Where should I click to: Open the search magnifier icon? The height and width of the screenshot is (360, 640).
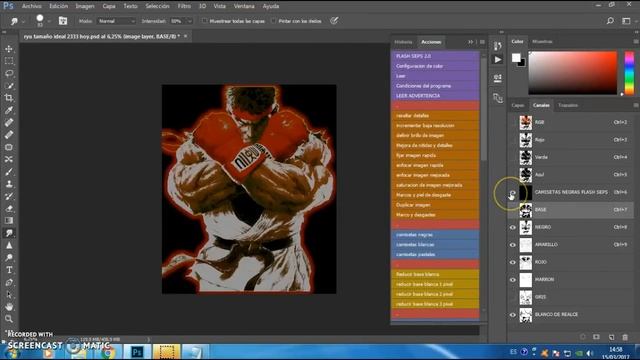pos(610,21)
